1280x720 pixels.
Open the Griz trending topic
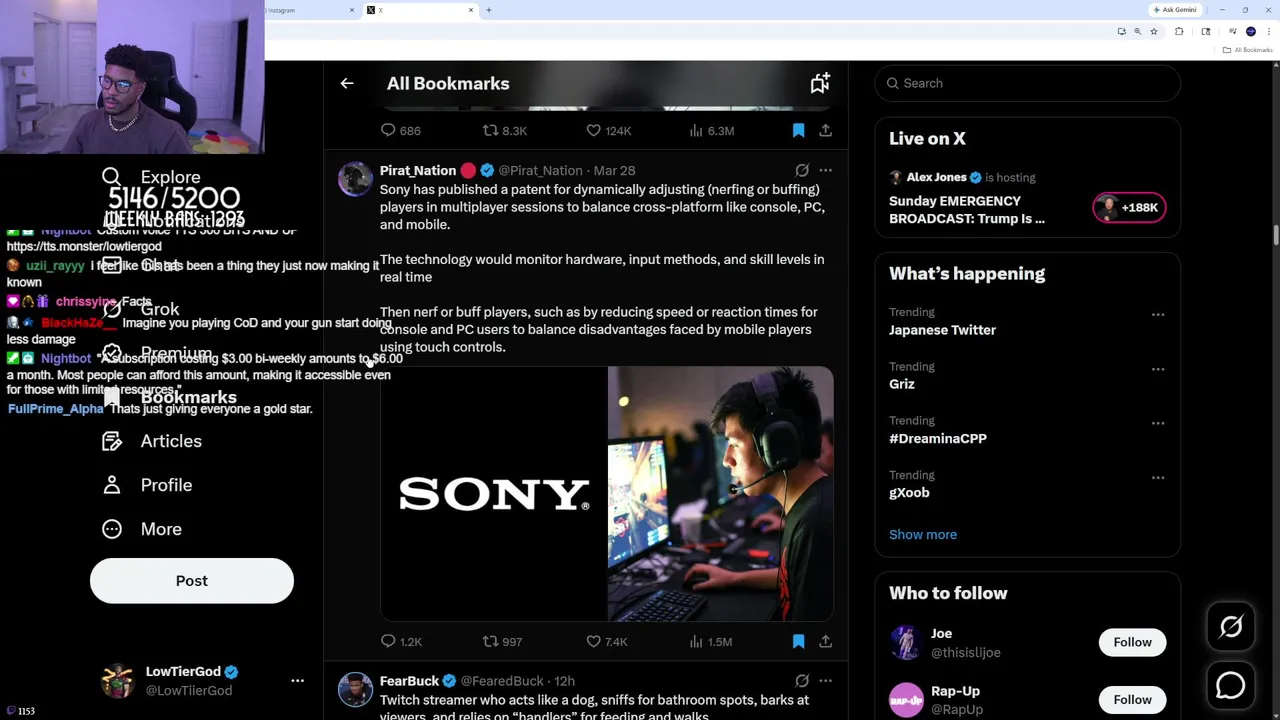click(902, 384)
